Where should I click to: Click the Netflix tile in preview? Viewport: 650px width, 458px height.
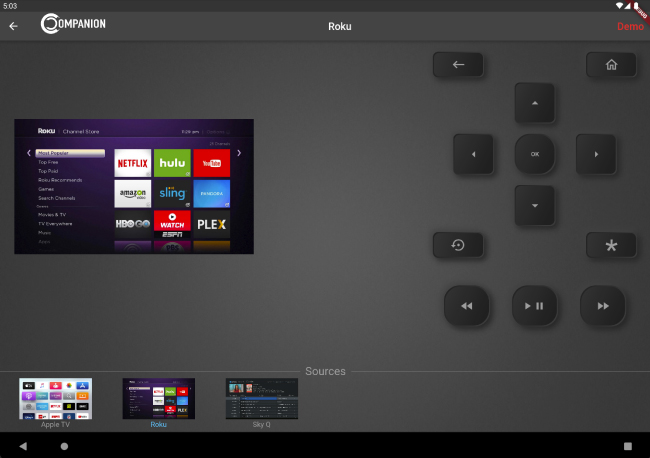click(x=133, y=163)
